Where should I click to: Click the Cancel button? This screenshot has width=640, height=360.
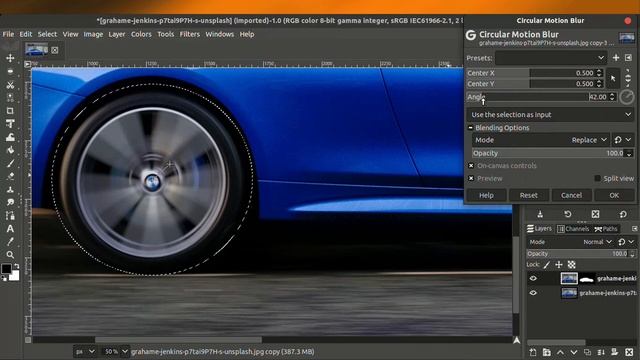point(571,196)
